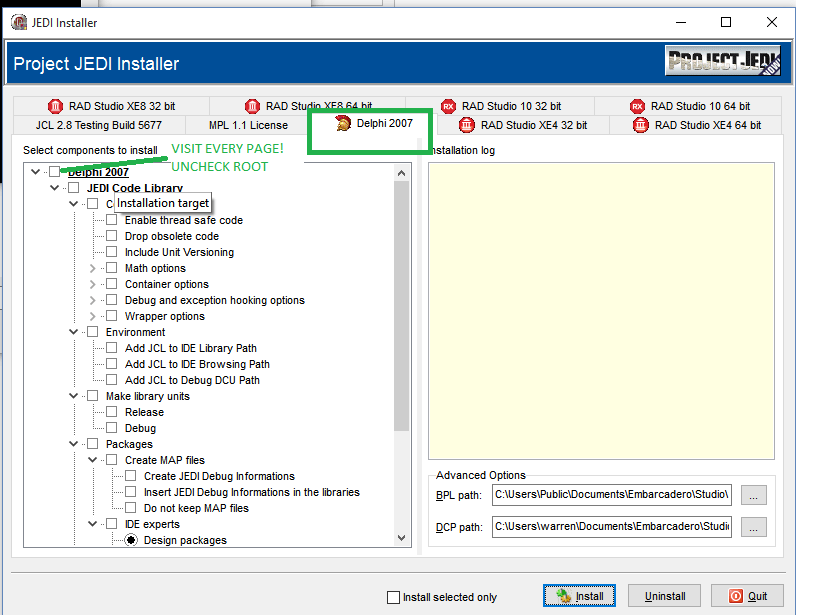Select the Insert JEDI Debug Informations row
Image resolution: width=814 pixels, height=615 pixels.
(x=251, y=492)
